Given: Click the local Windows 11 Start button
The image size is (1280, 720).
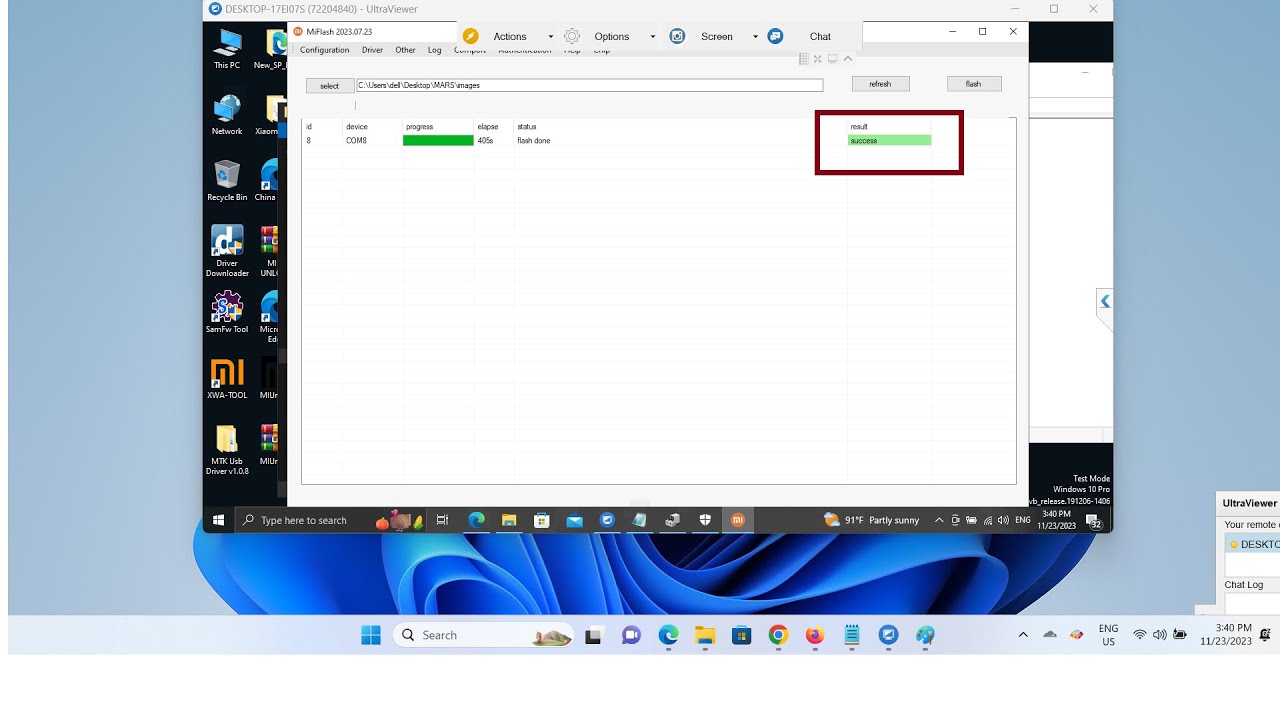Looking at the screenshot, I should (x=371, y=635).
